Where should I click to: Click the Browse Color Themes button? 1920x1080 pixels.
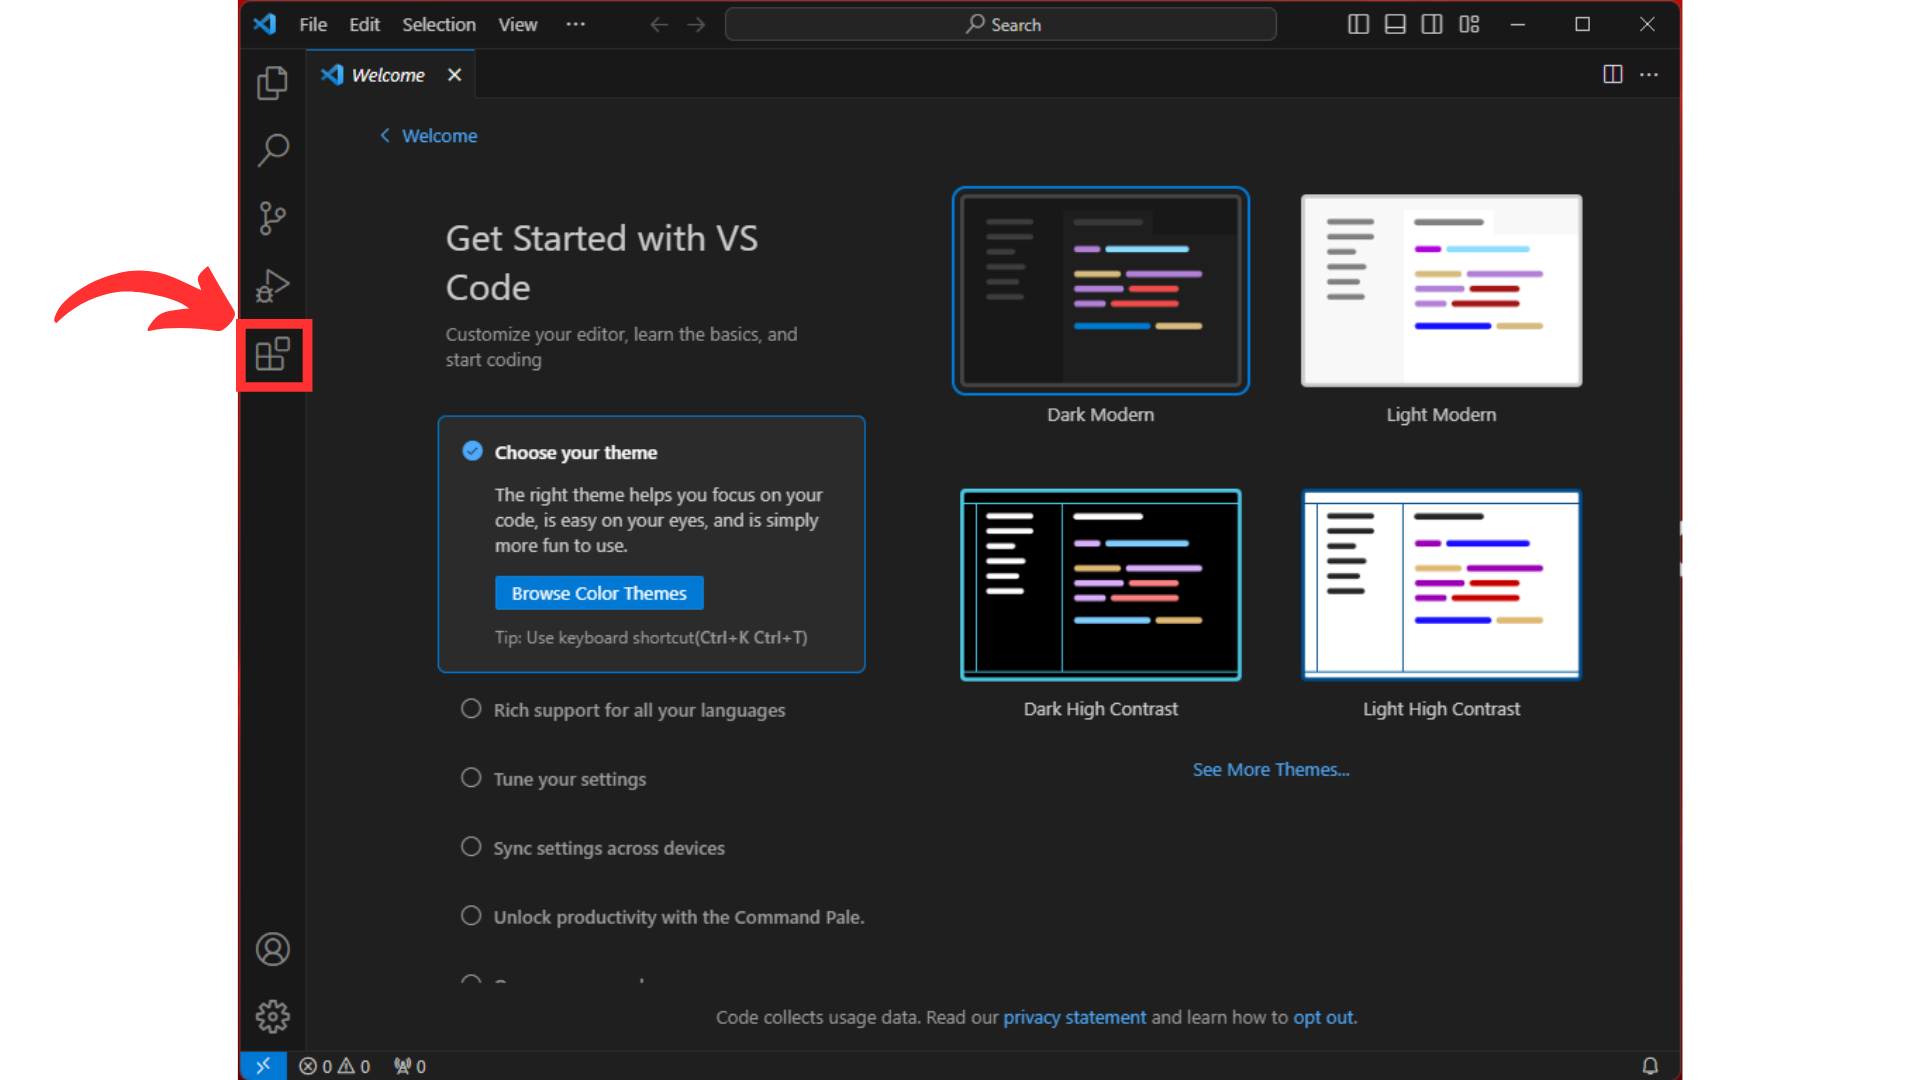tap(599, 593)
